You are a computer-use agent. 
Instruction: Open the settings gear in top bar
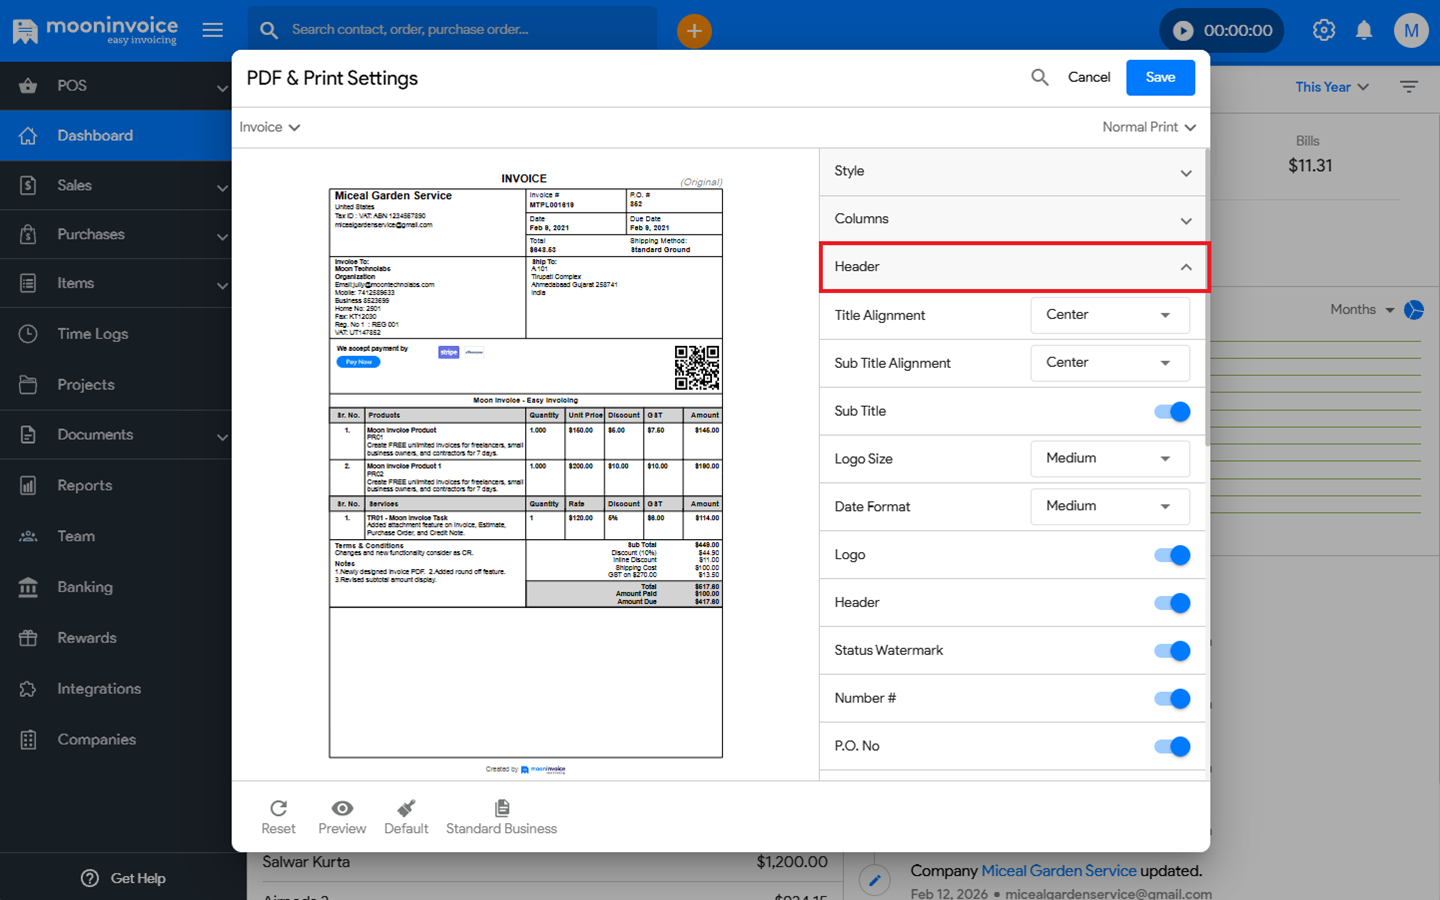1324,30
